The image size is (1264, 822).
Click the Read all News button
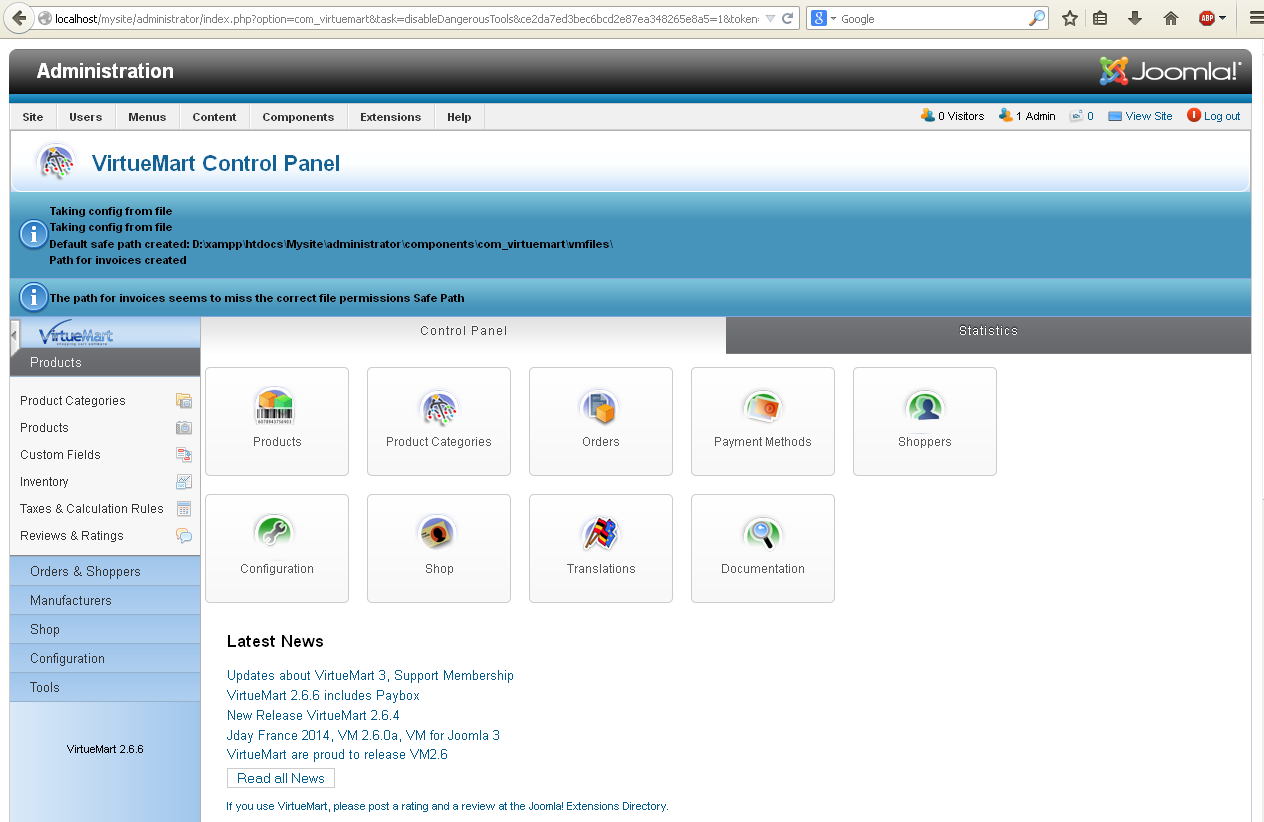[281, 778]
